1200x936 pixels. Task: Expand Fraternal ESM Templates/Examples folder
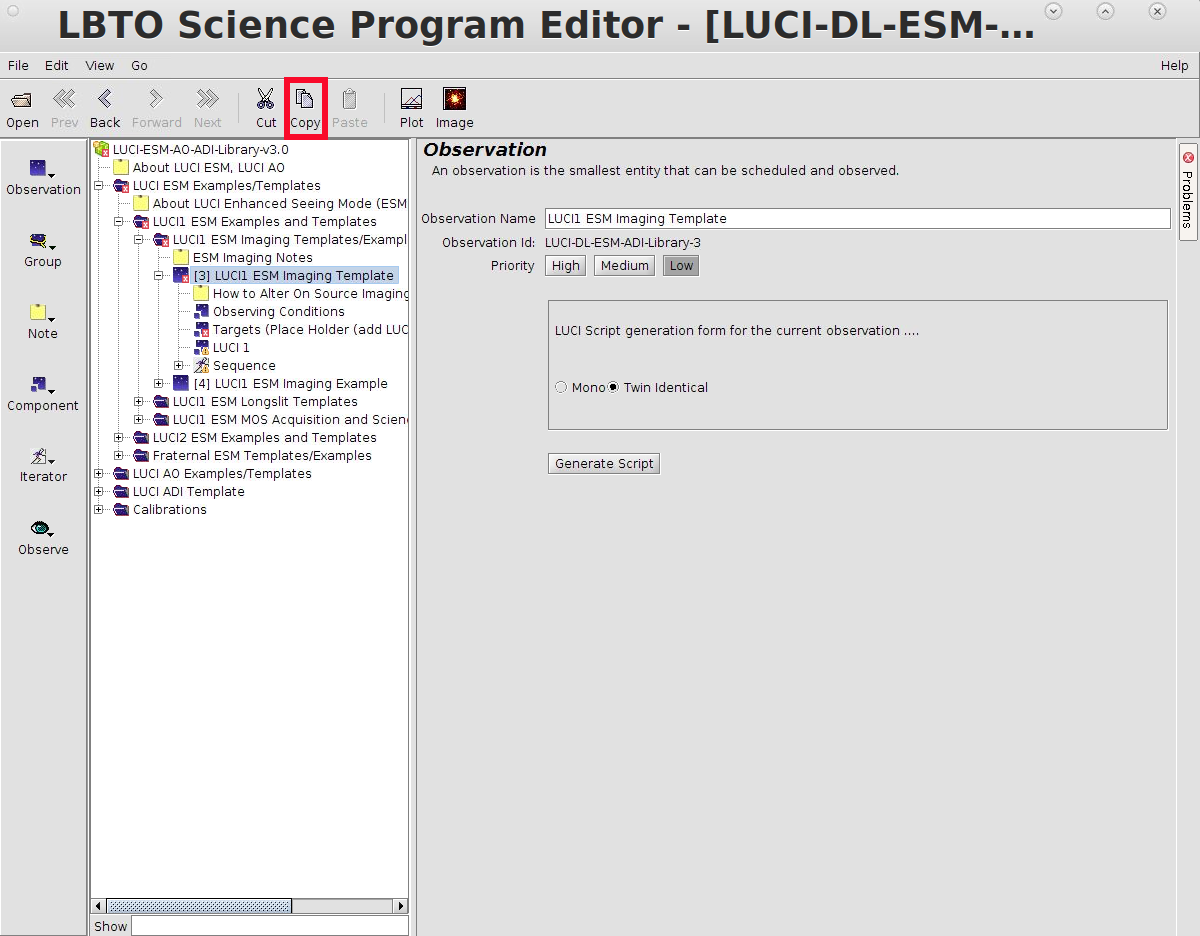coord(119,455)
